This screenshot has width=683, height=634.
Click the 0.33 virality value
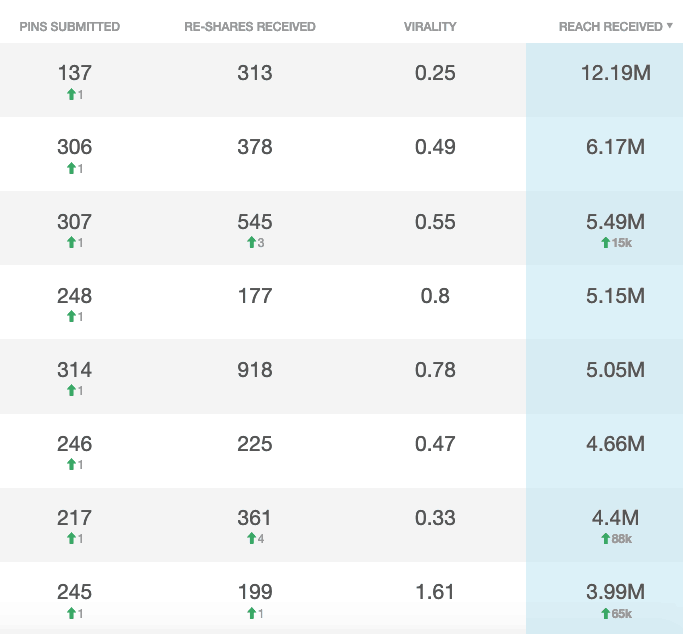[x=435, y=518]
